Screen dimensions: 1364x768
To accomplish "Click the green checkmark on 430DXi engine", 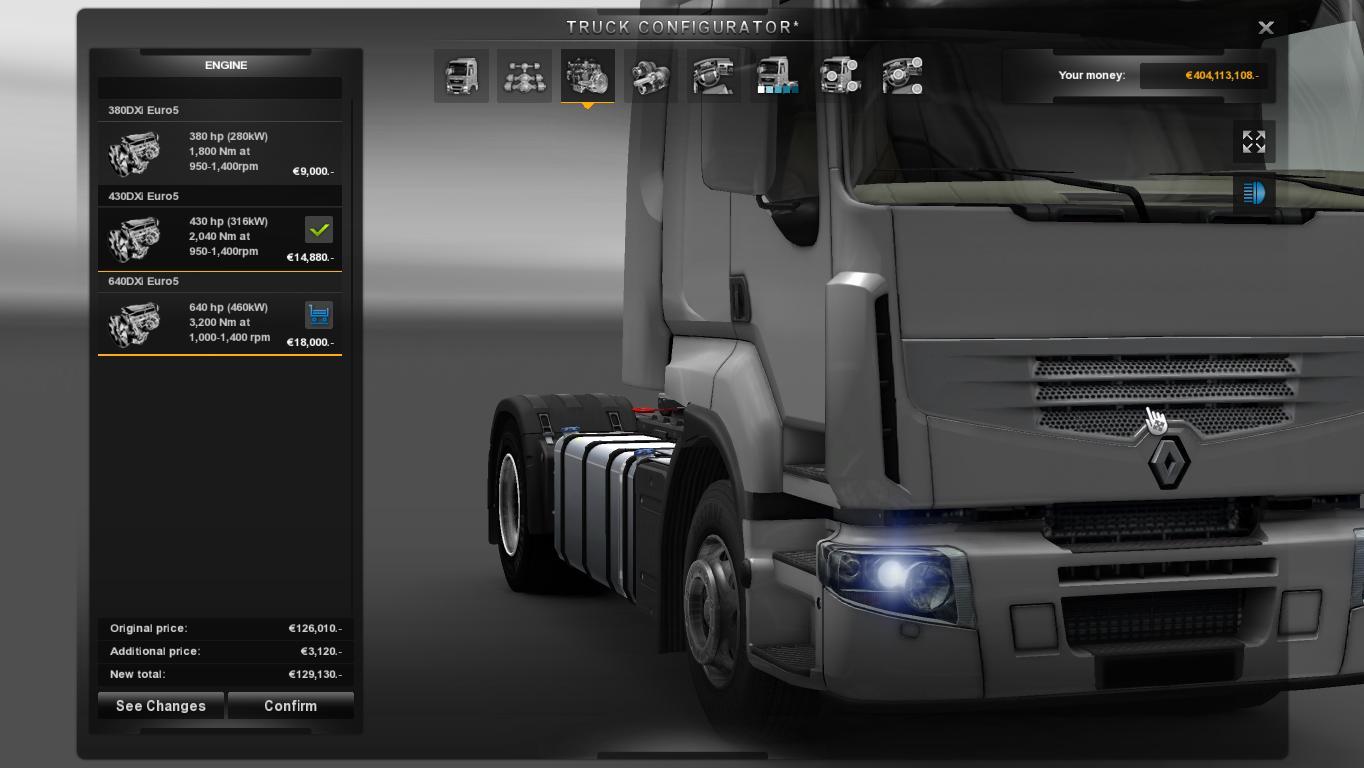I will [x=319, y=230].
